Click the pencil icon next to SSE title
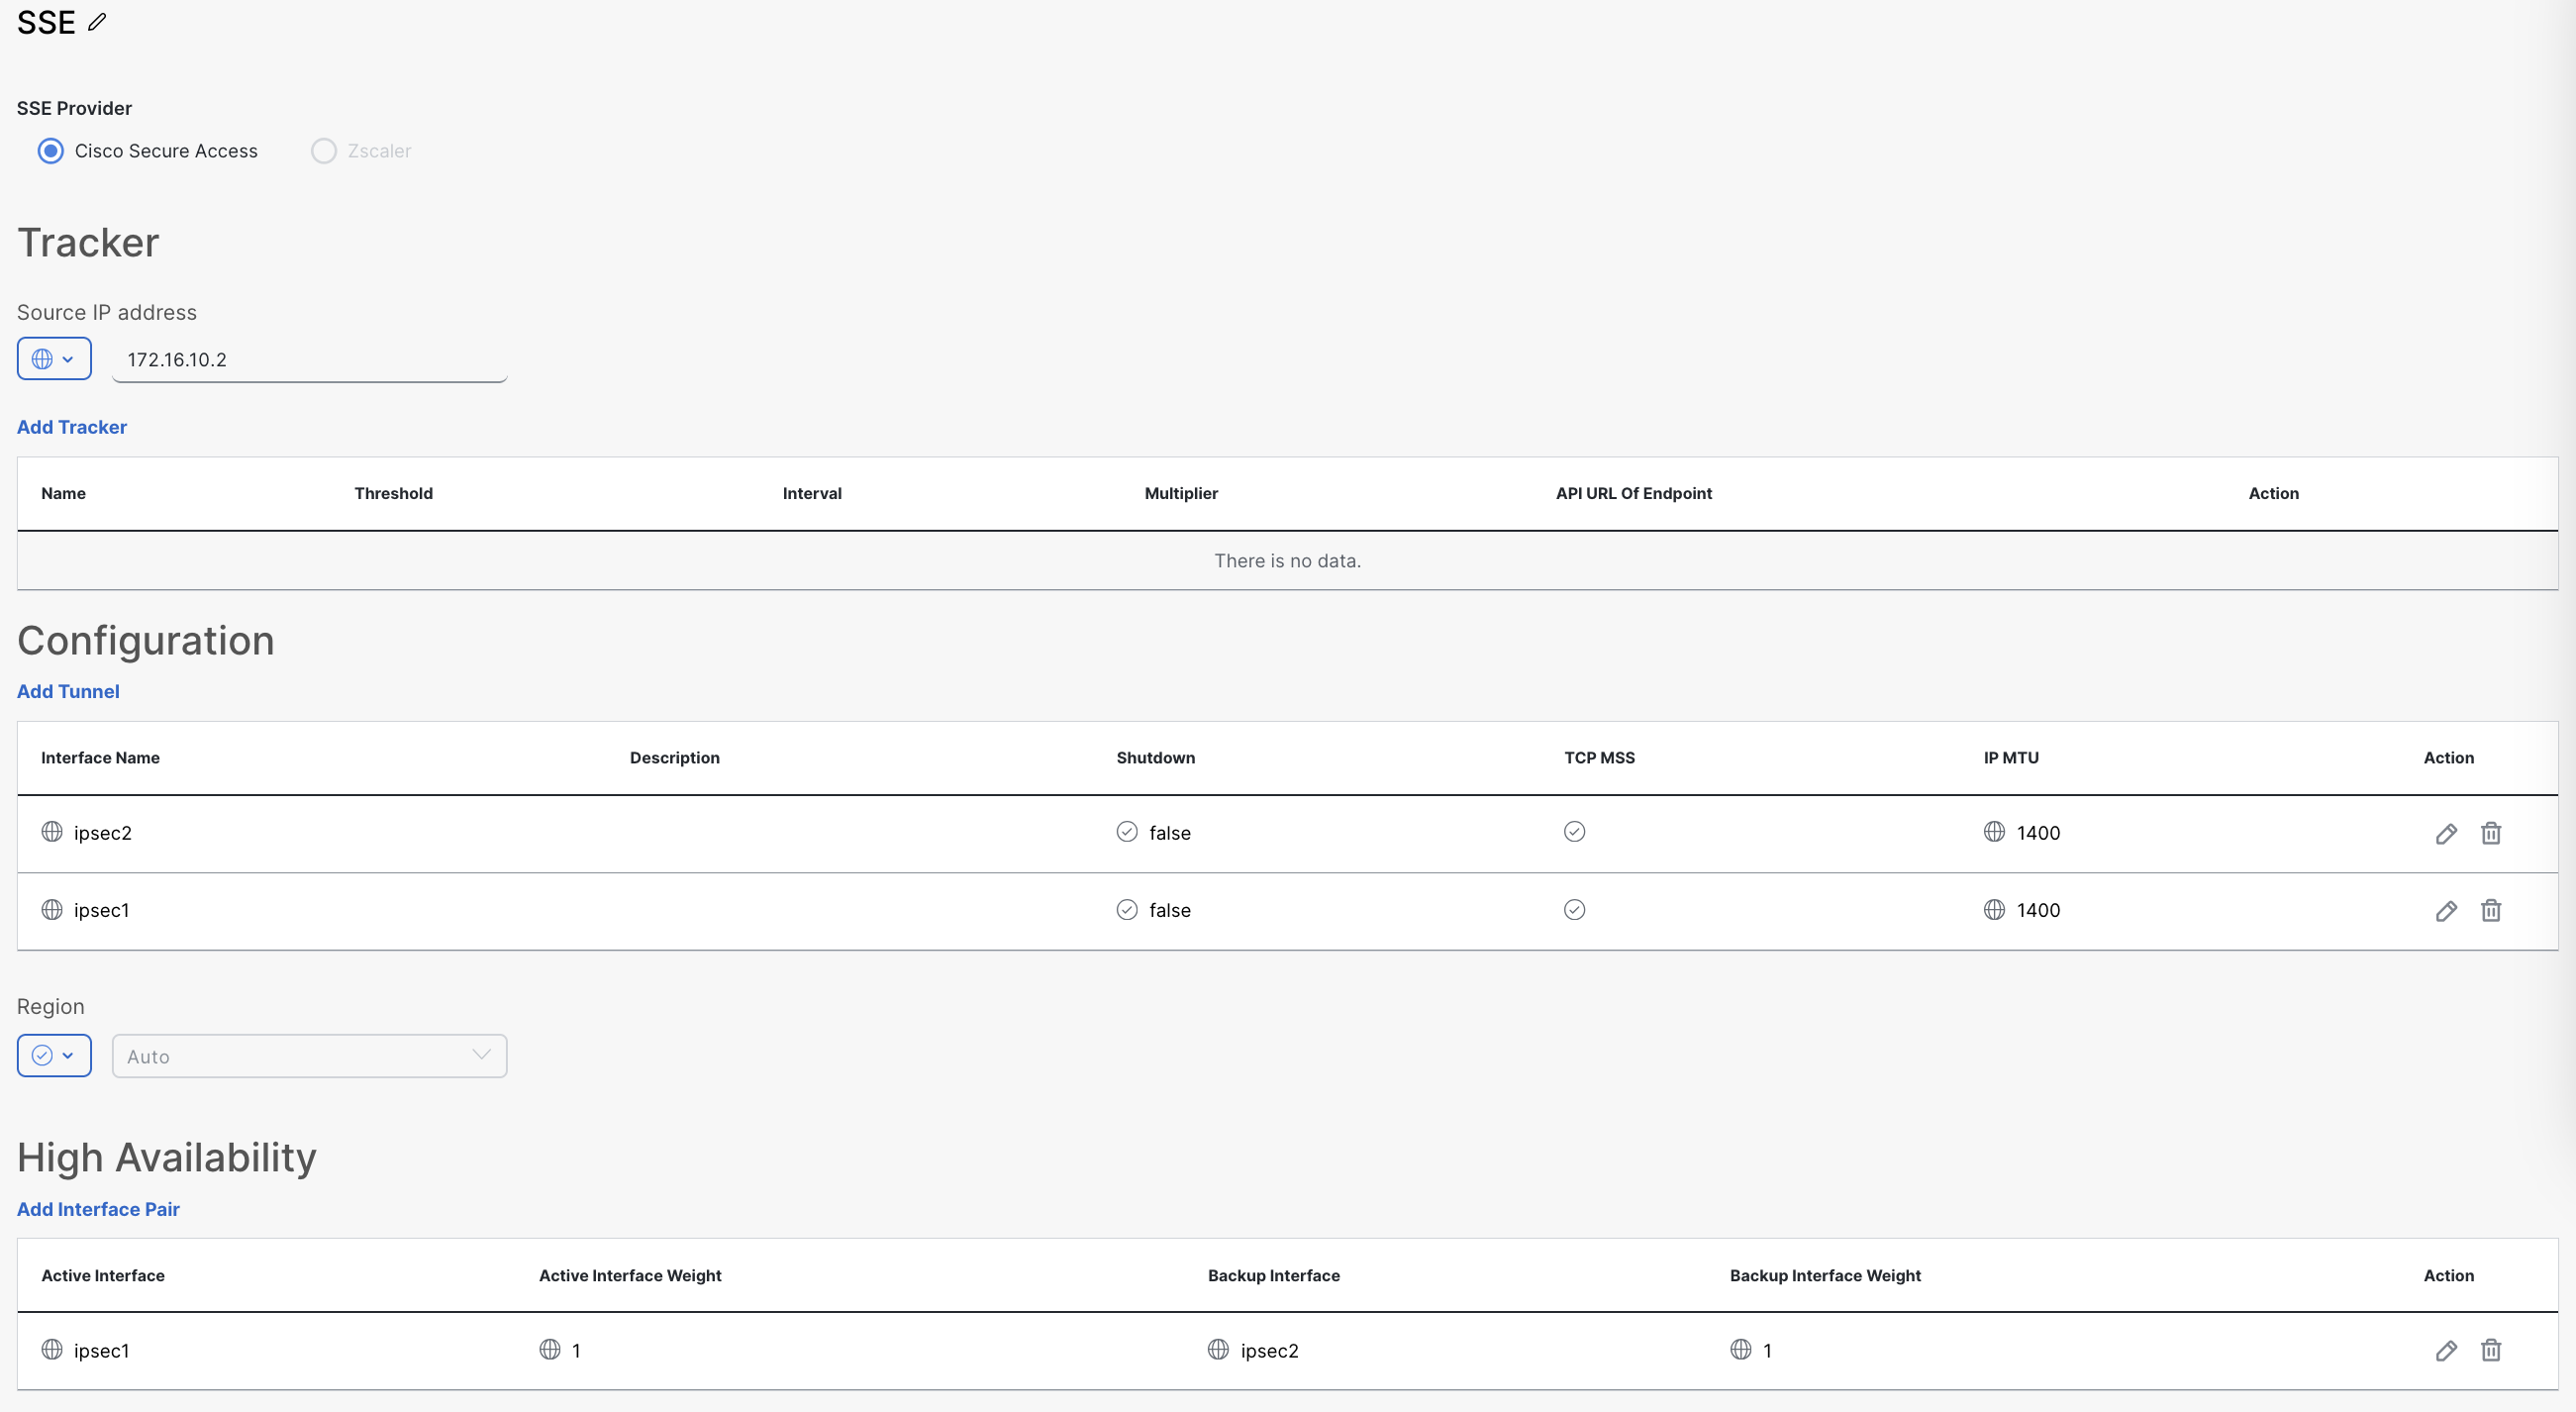 point(97,22)
